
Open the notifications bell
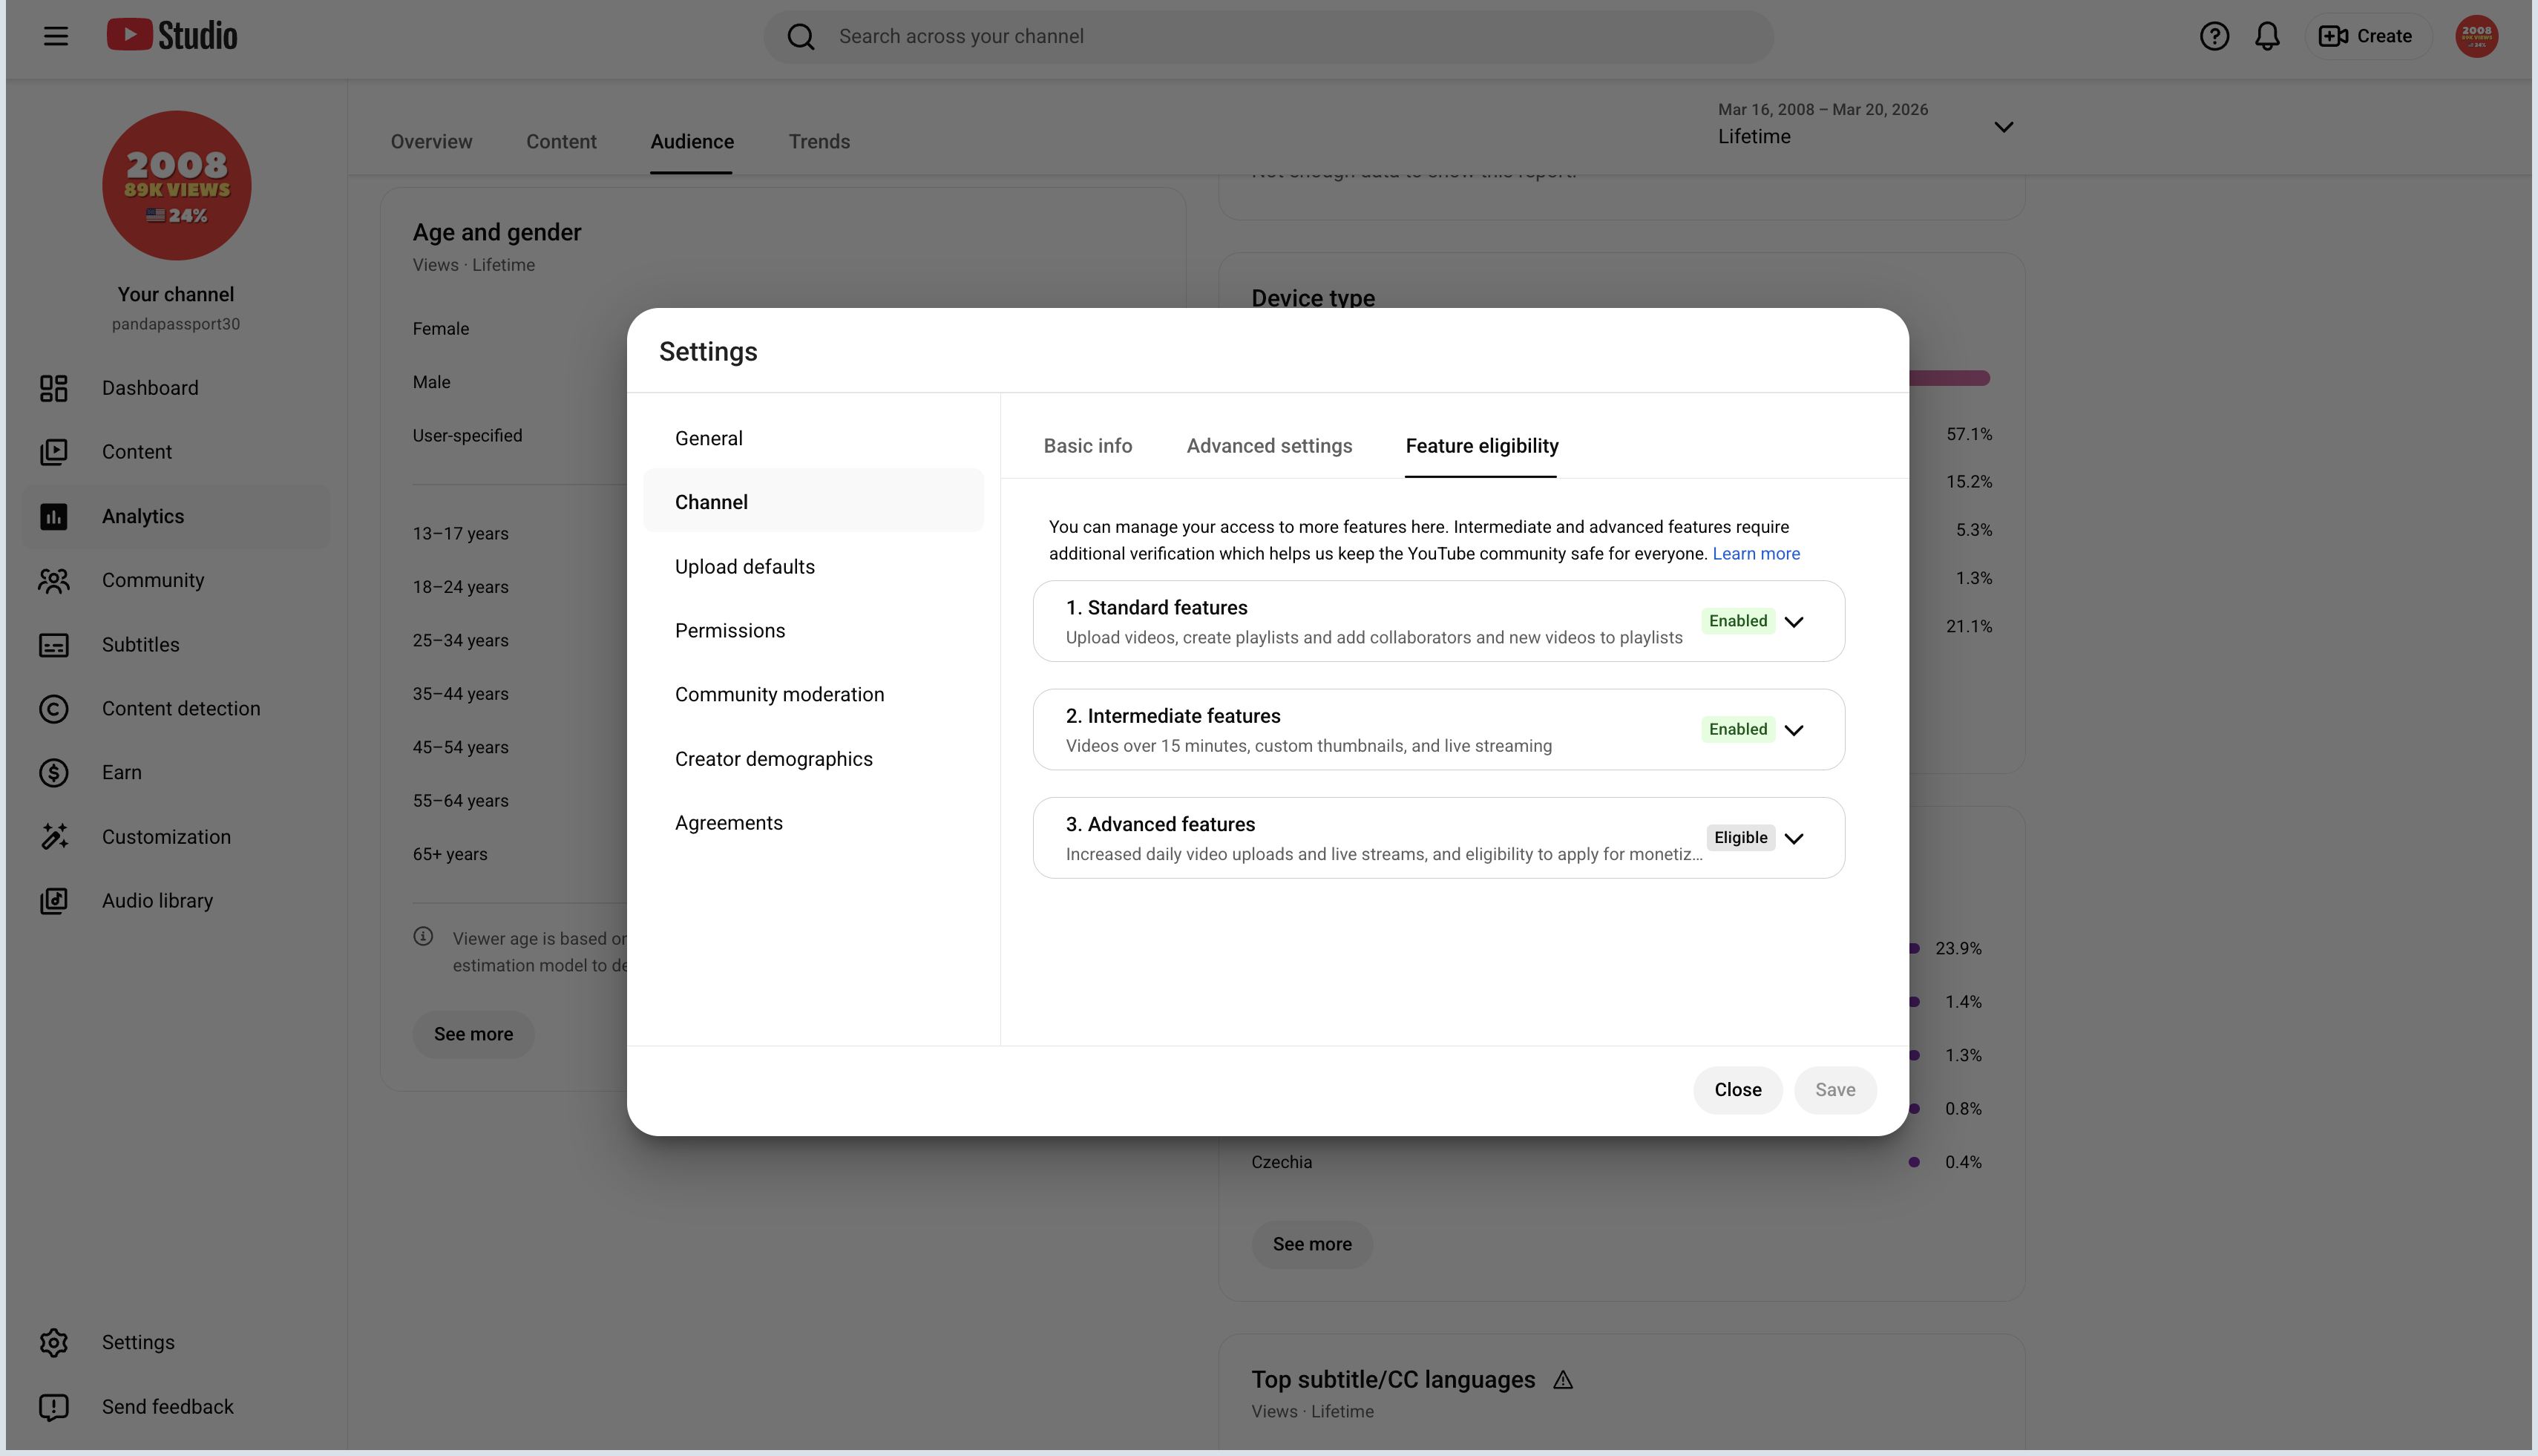pos(2267,36)
